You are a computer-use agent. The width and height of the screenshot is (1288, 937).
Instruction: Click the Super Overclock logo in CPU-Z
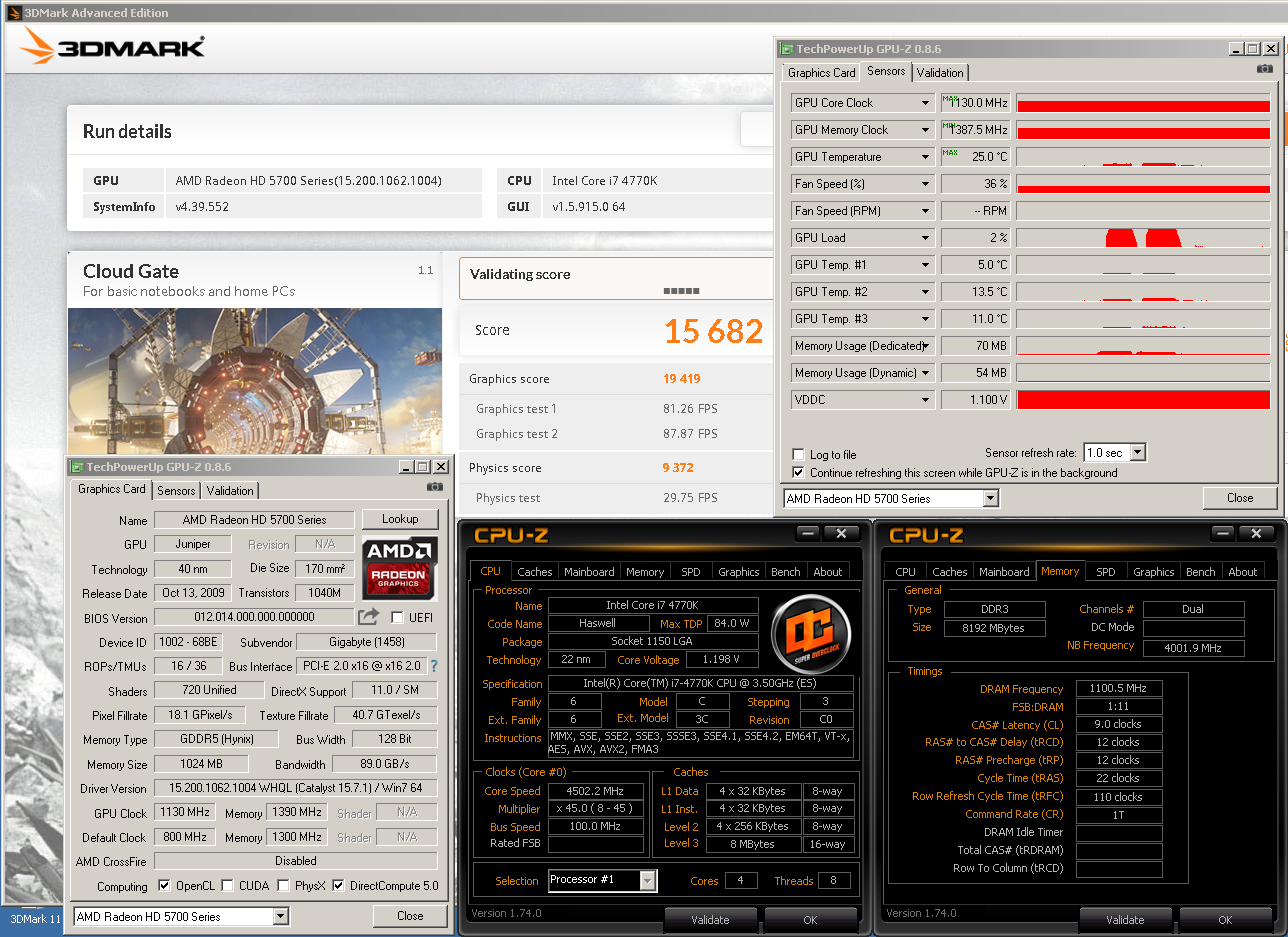click(x=811, y=634)
